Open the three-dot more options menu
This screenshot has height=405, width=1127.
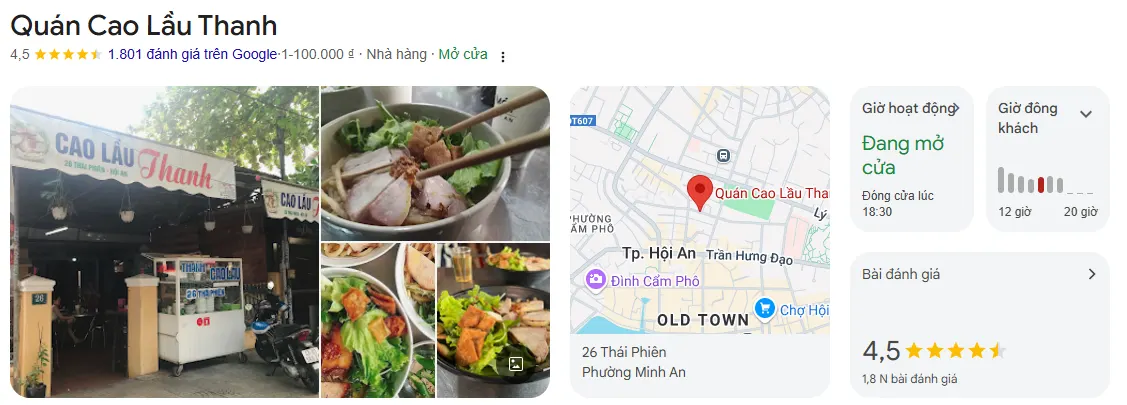coord(502,57)
